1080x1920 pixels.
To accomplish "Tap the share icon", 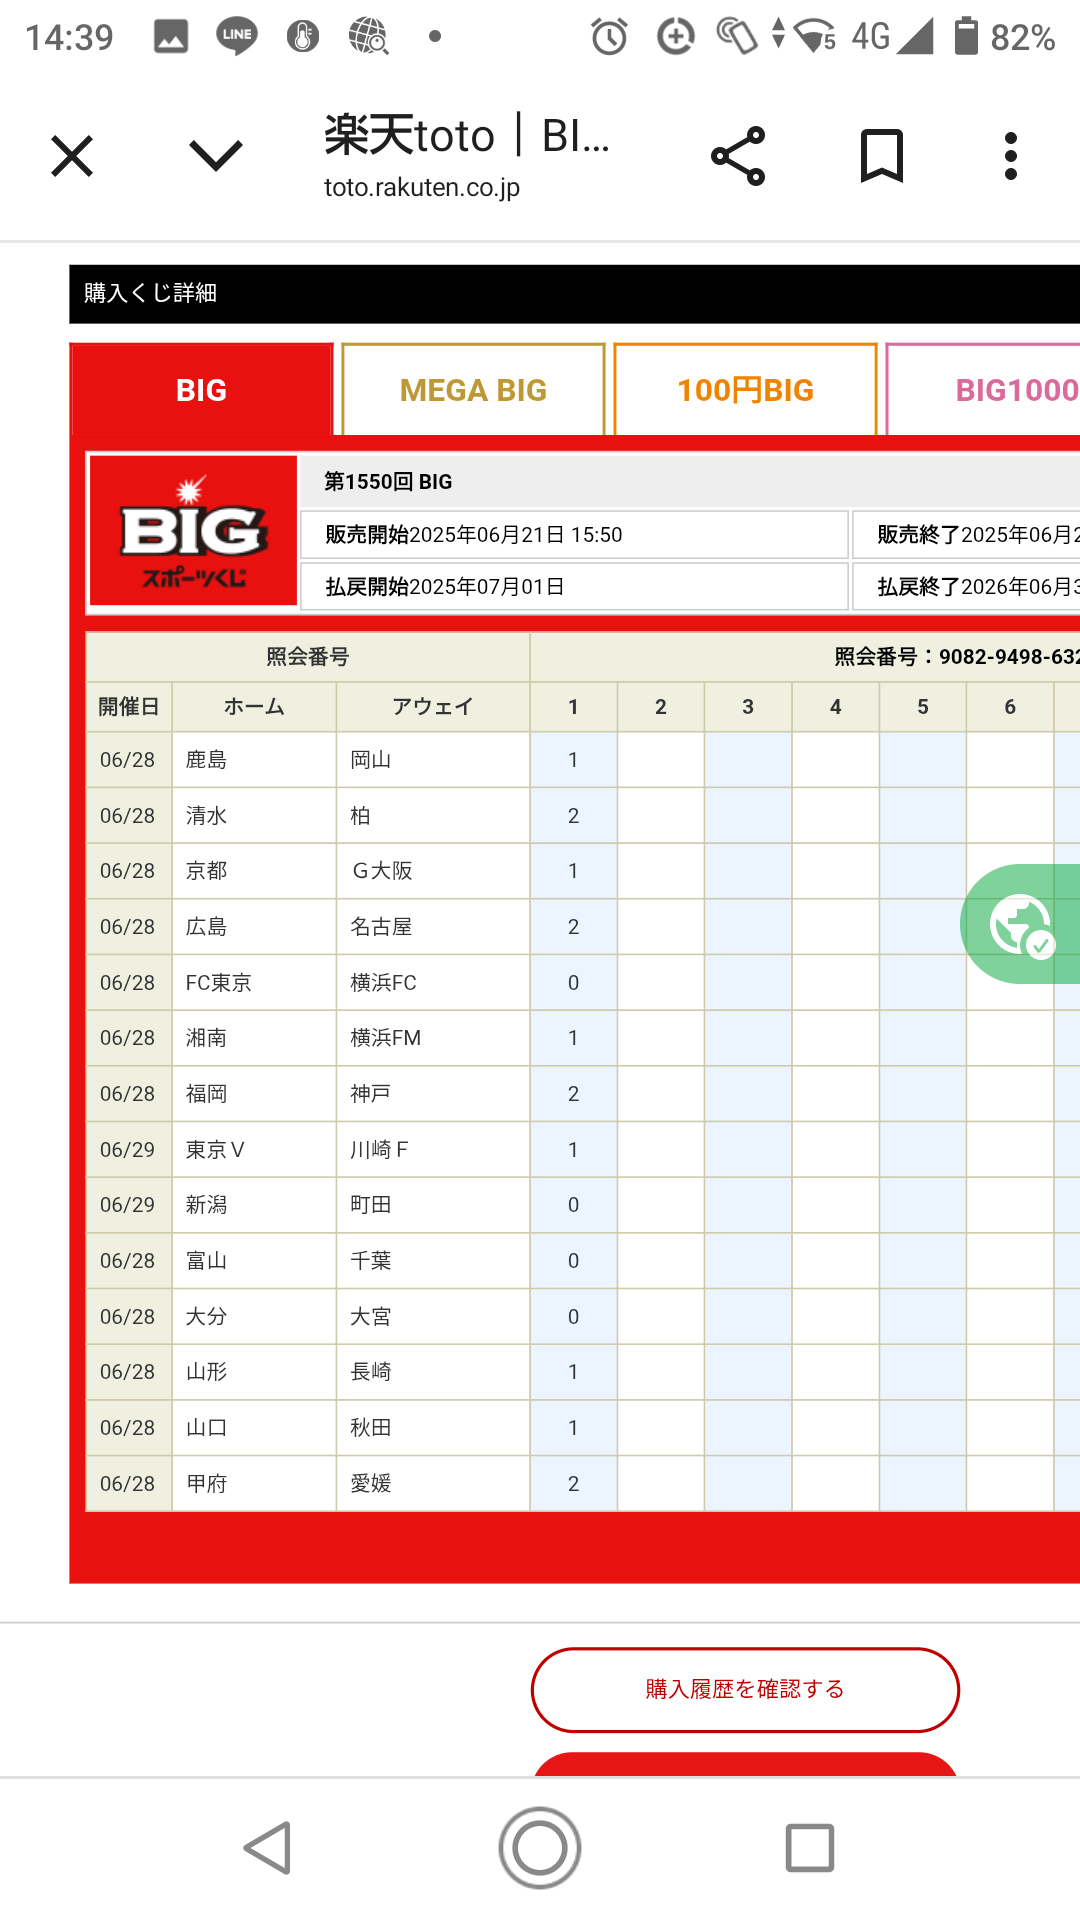I will point(738,156).
